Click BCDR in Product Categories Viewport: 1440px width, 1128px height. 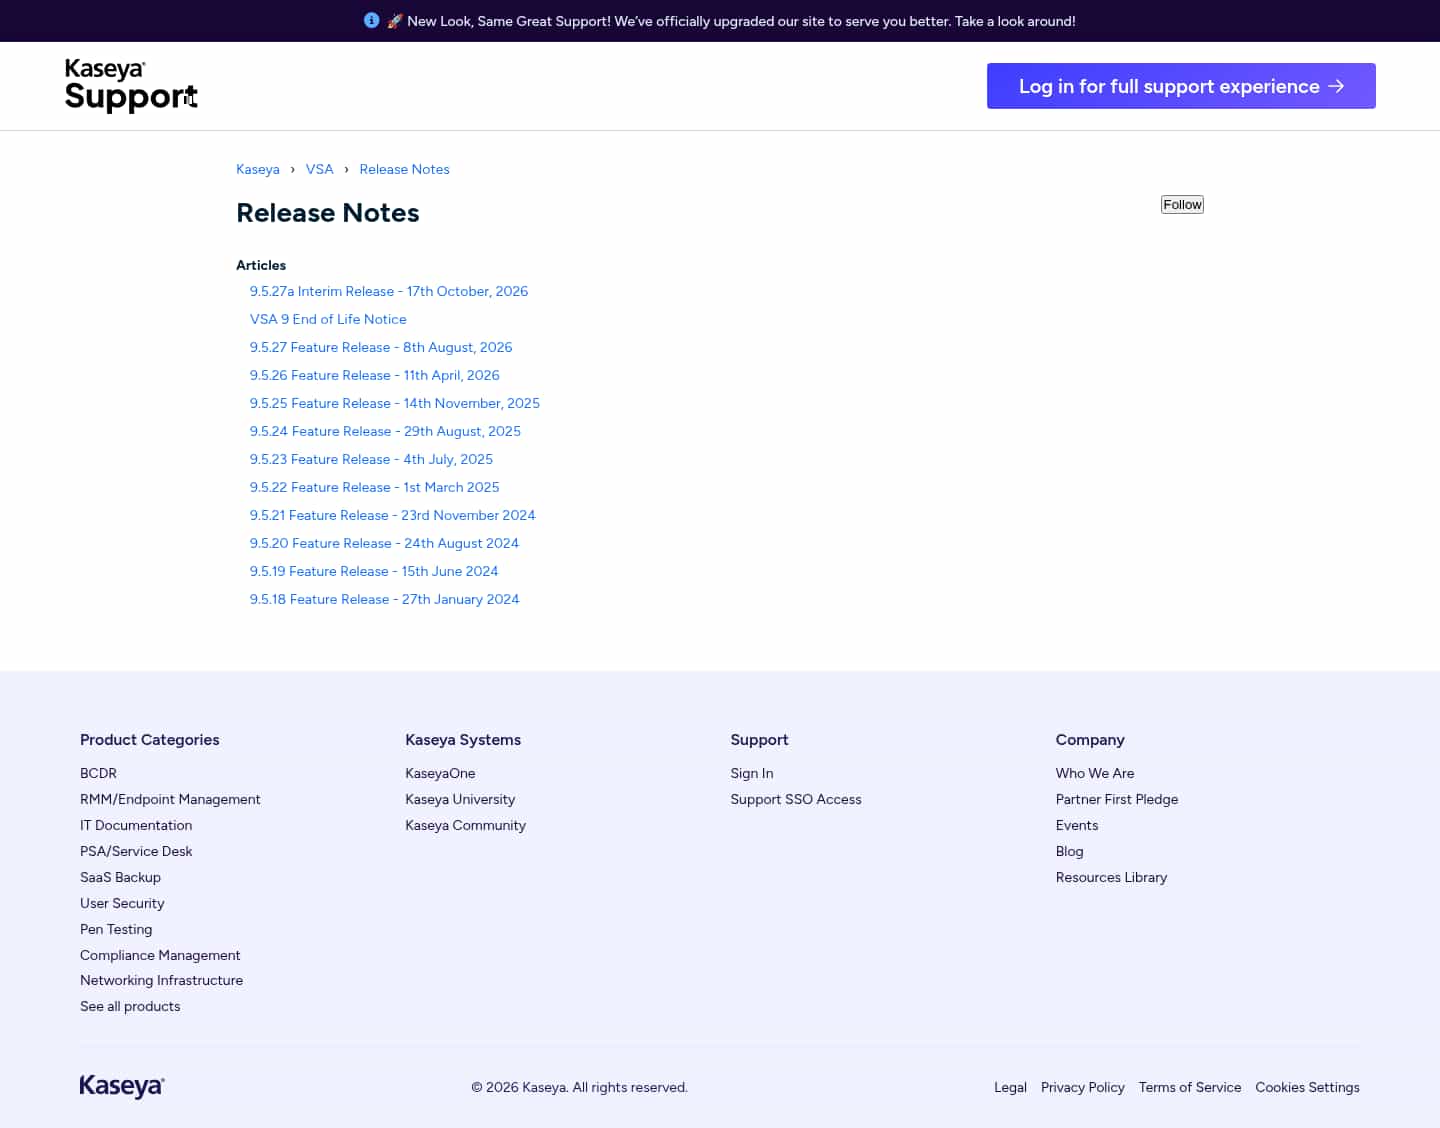click(x=98, y=773)
